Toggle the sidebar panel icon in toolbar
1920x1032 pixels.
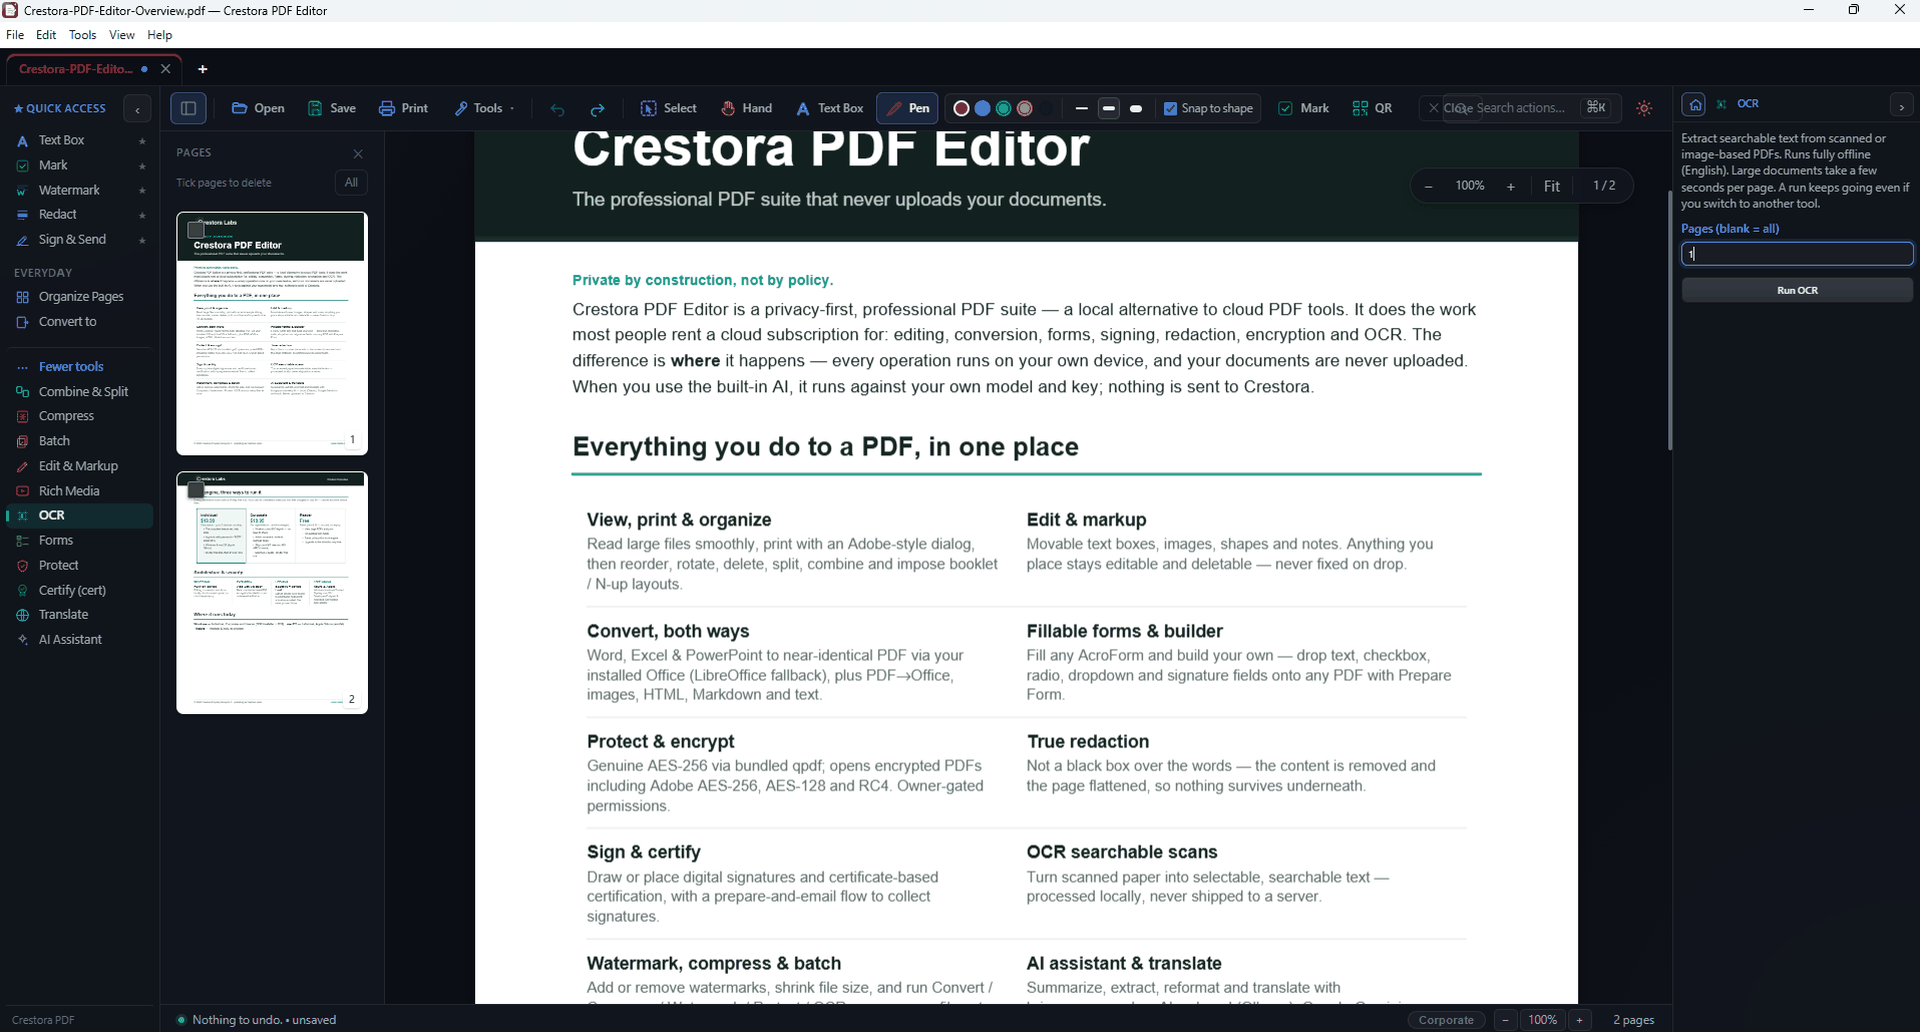188,108
